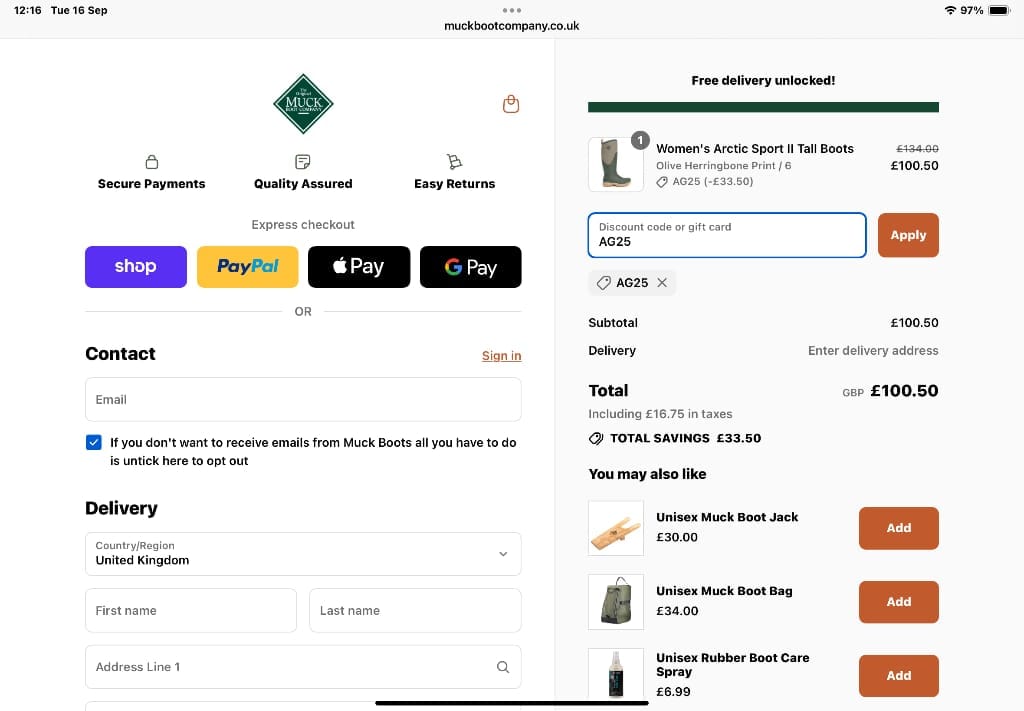Open the Country/Region dropdown
The height and width of the screenshot is (711, 1024).
pos(303,554)
